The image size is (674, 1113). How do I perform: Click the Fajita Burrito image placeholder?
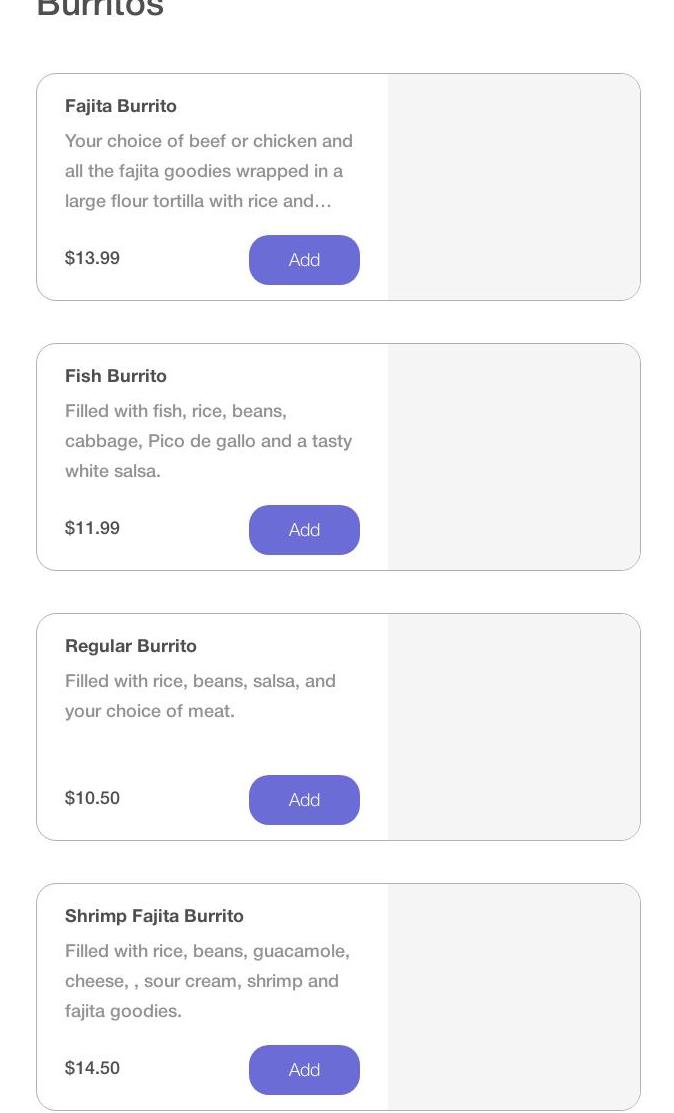coord(513,187)
